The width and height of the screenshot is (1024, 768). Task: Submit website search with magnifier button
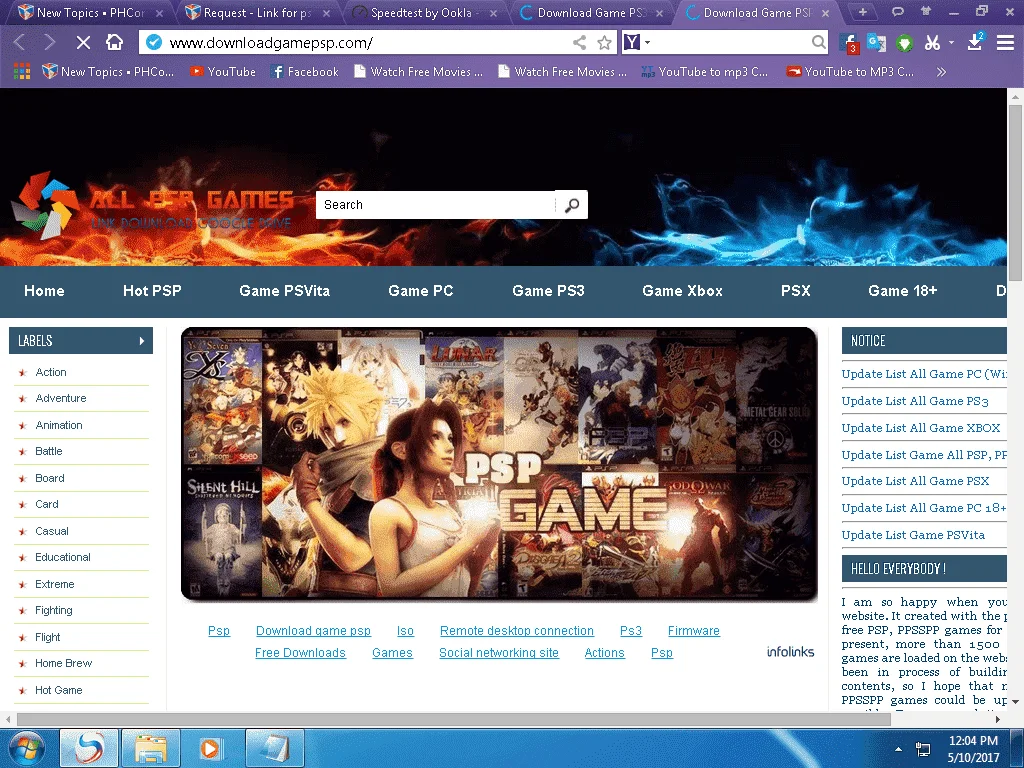click(571, 205)
